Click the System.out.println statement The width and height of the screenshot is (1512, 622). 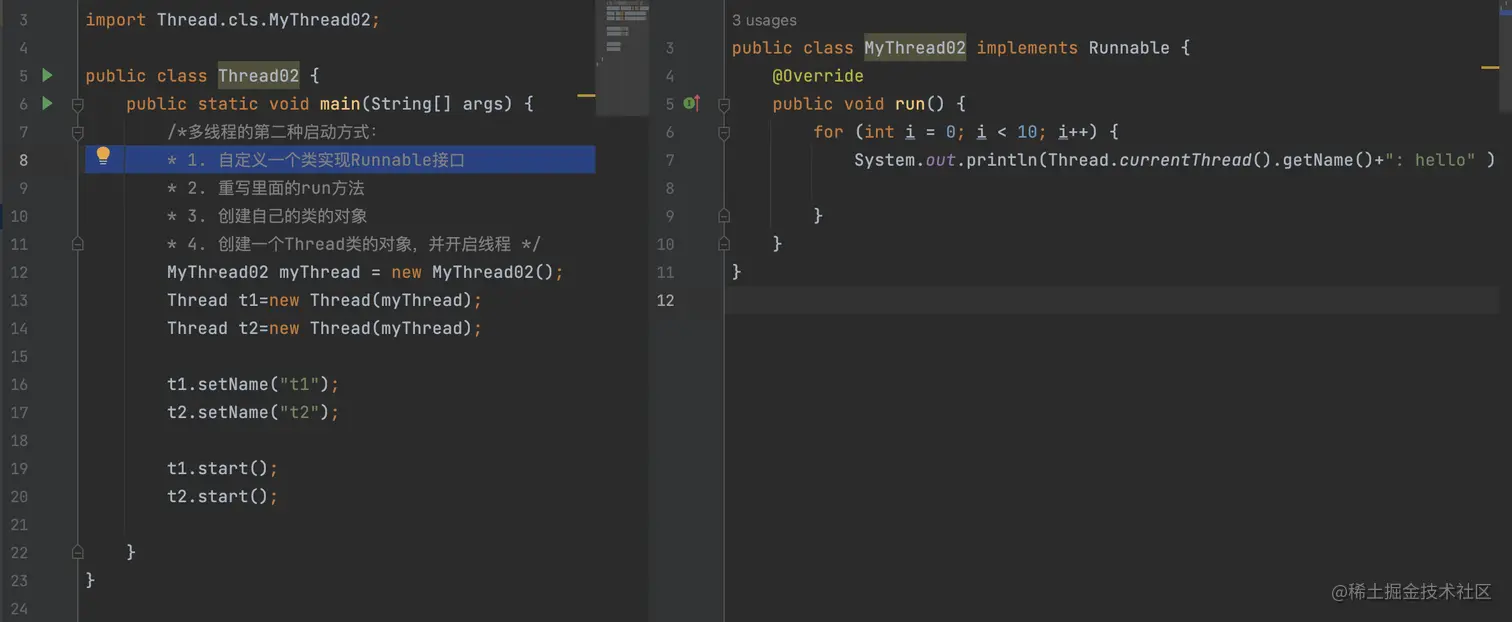pyautogui.click(x=1174, y=160)
